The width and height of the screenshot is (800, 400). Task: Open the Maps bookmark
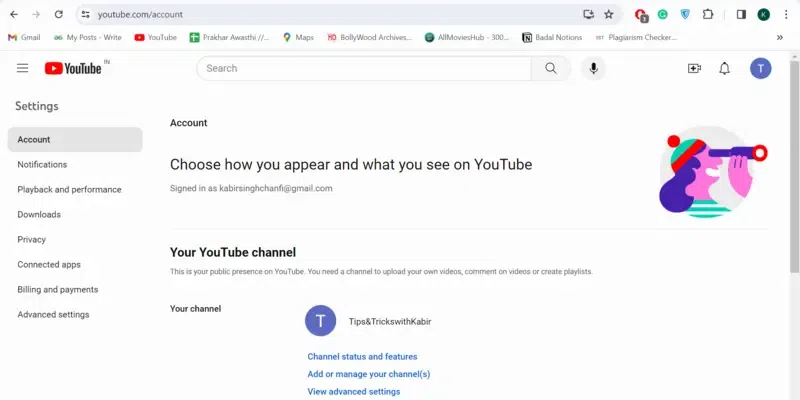(298, 37)
